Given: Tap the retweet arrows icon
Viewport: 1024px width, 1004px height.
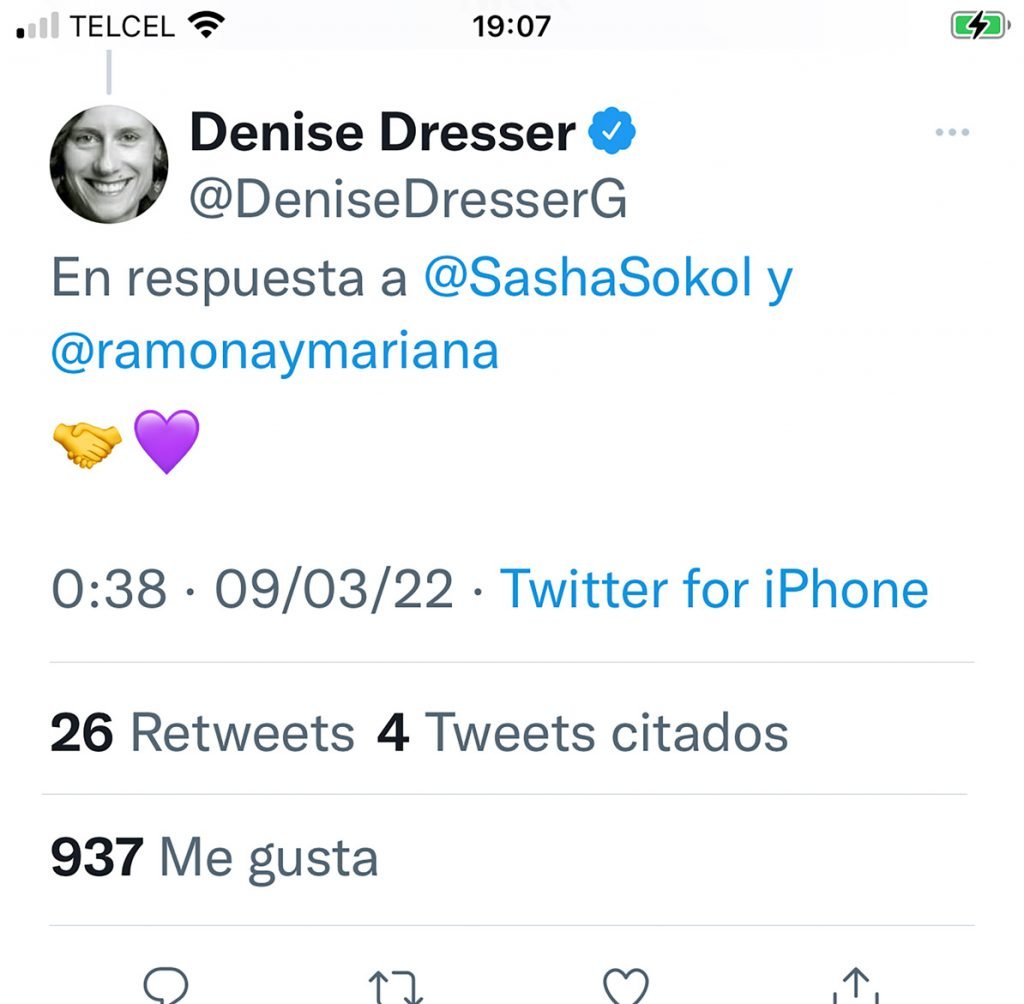Looking at the screenshot, I should coord(396,986).
